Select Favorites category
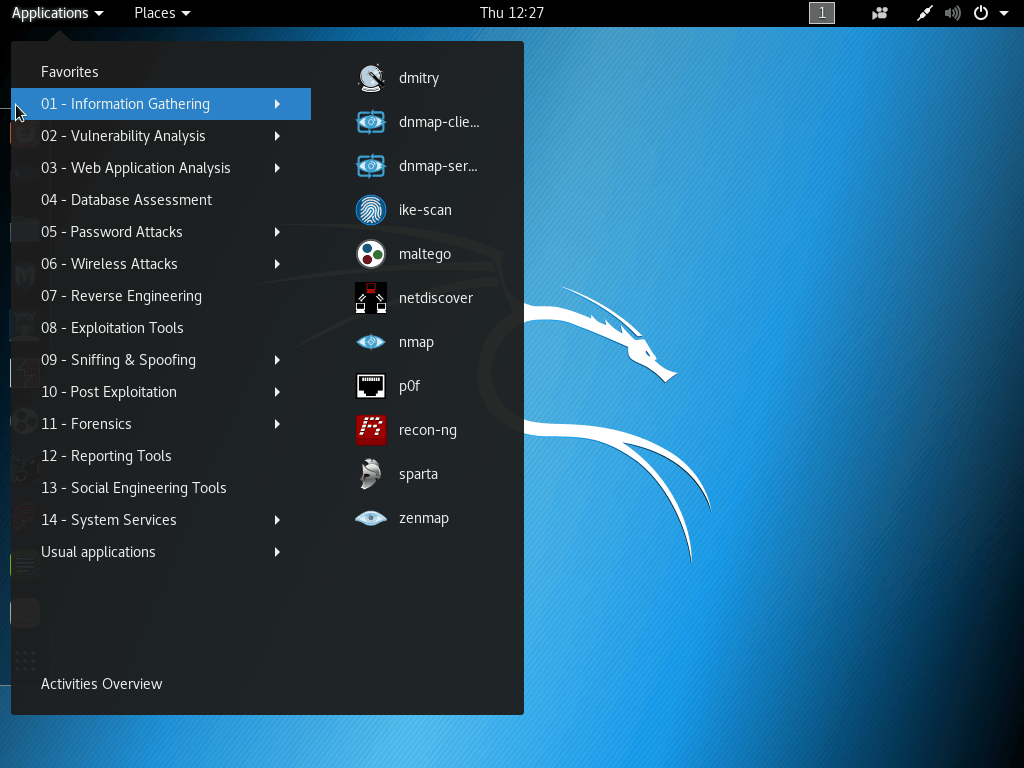 tap(70, 72)
